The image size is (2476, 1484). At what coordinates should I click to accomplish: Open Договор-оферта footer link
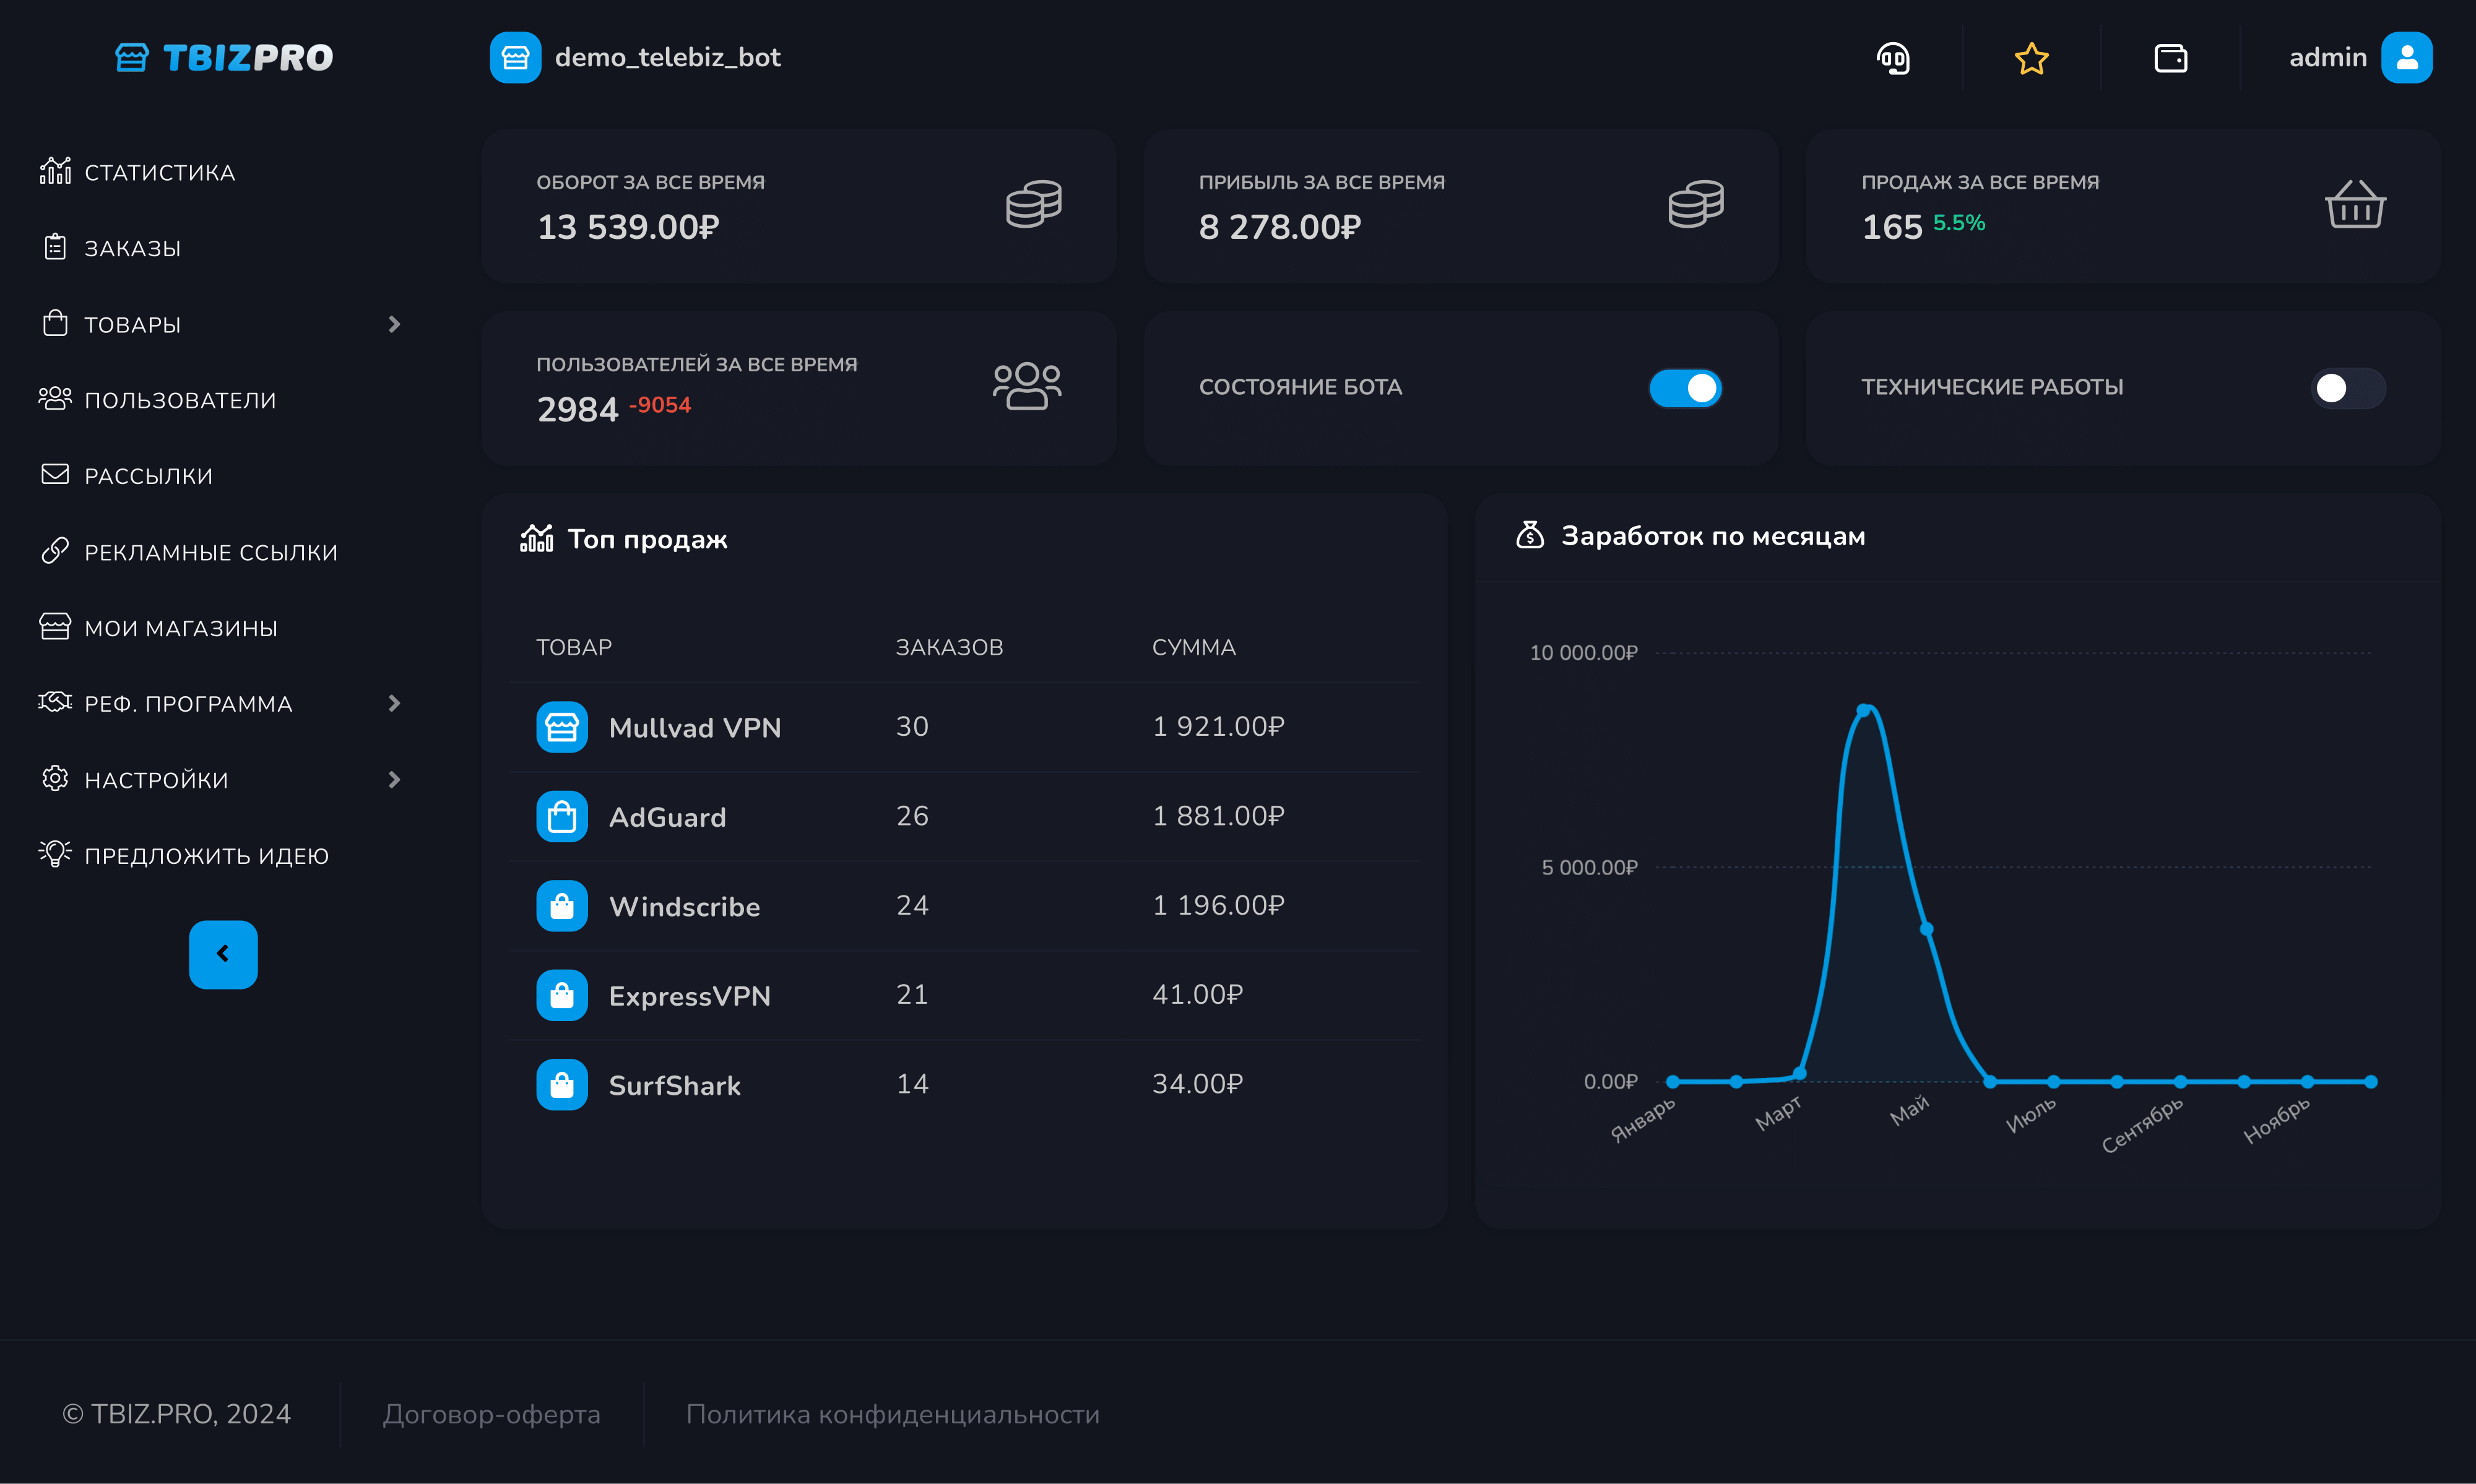[491, 1414]
